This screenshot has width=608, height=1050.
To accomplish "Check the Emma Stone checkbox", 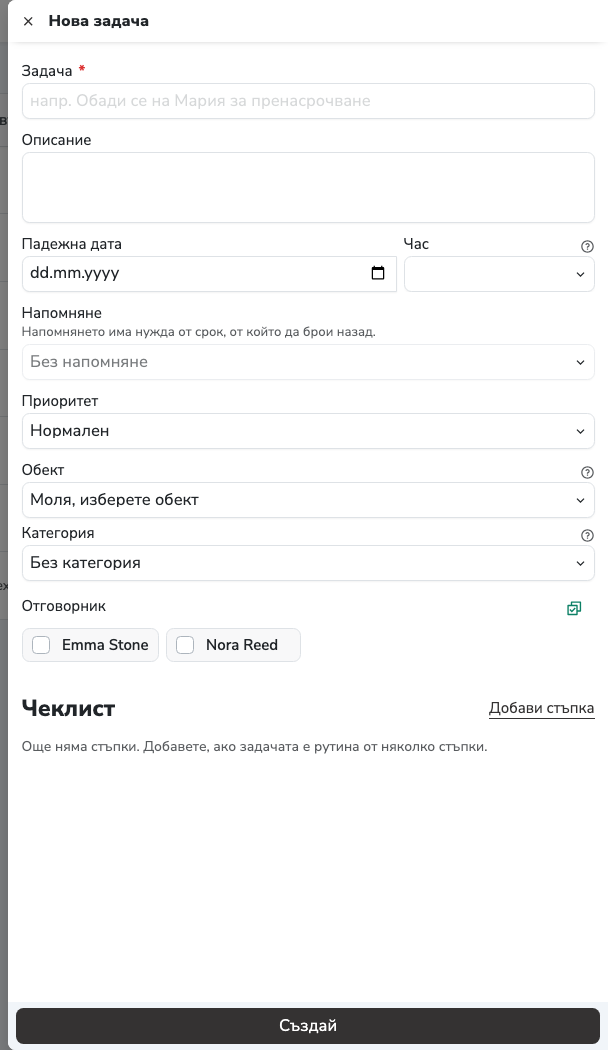I will click(42, 645).
